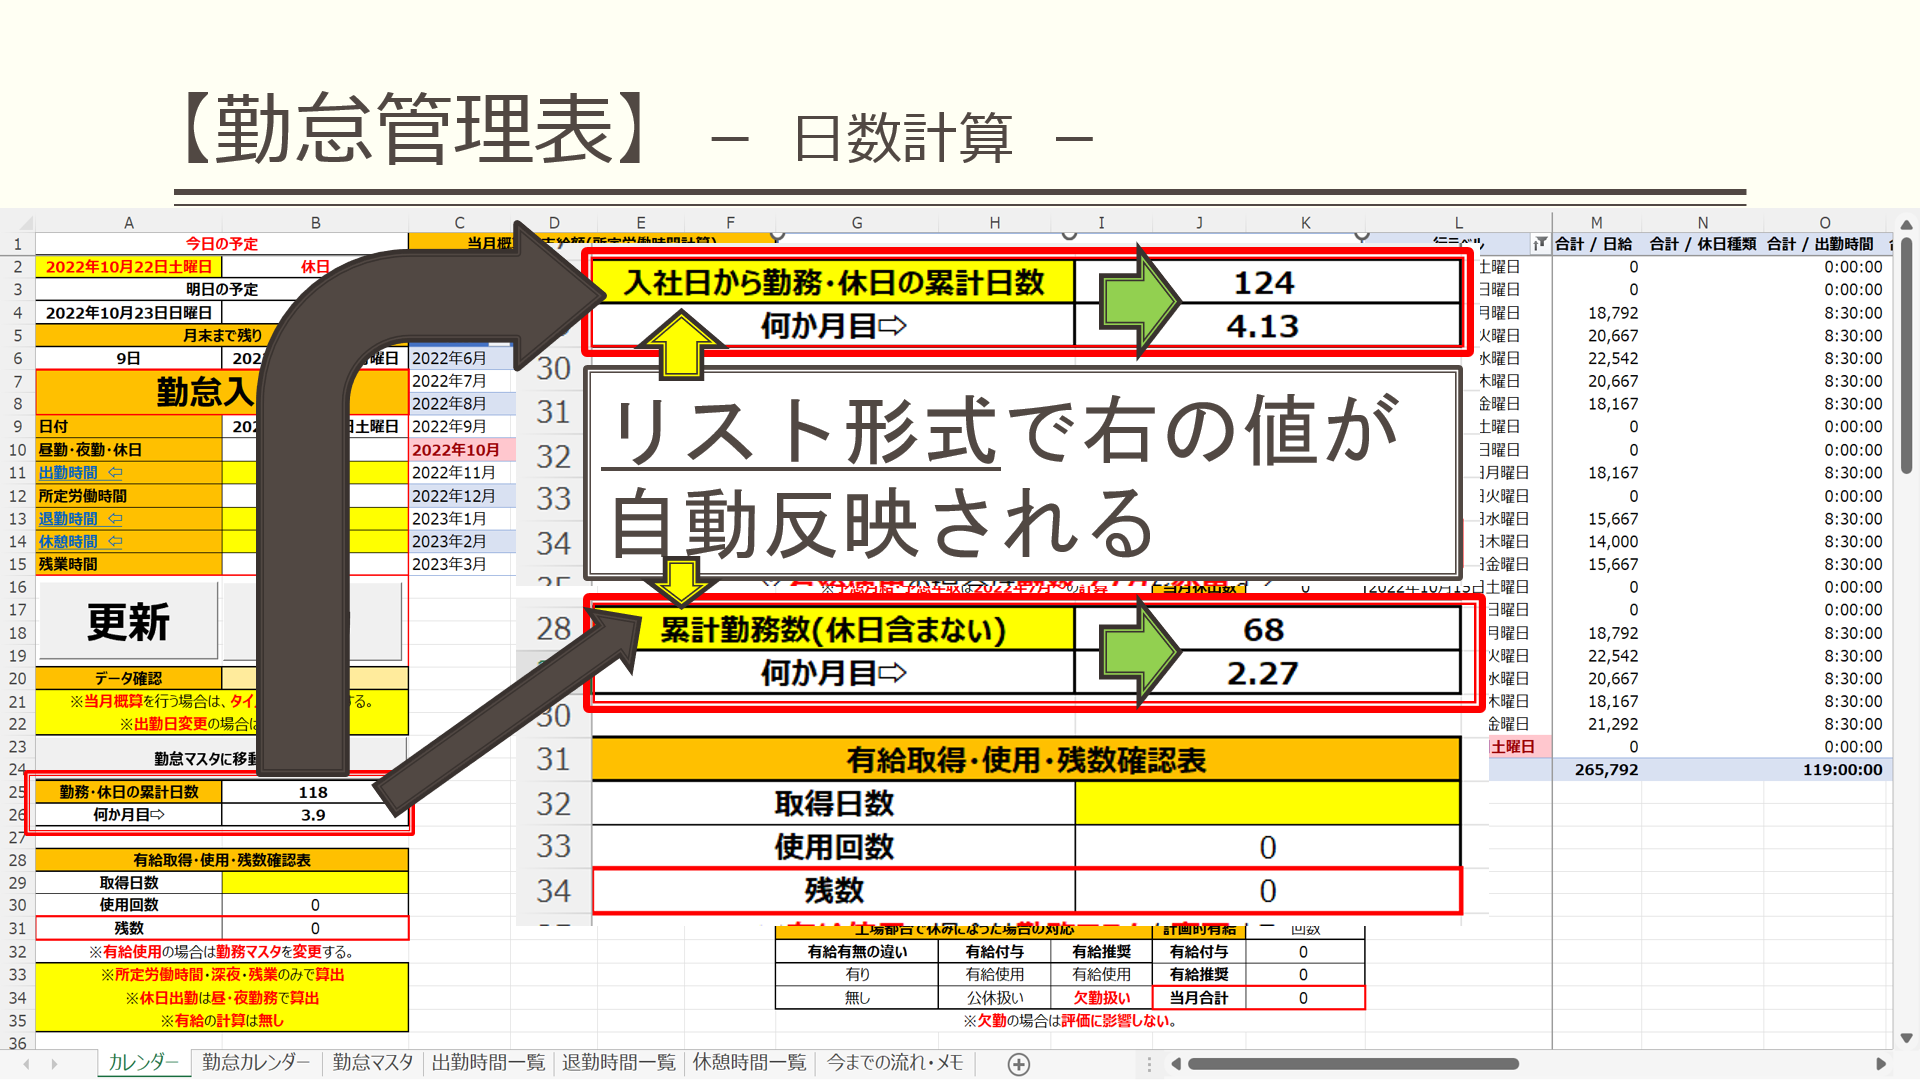1920x1080 pixels.
Task: Click the 2022年10月23日日曜日 cell
Action: click(129, 313)
